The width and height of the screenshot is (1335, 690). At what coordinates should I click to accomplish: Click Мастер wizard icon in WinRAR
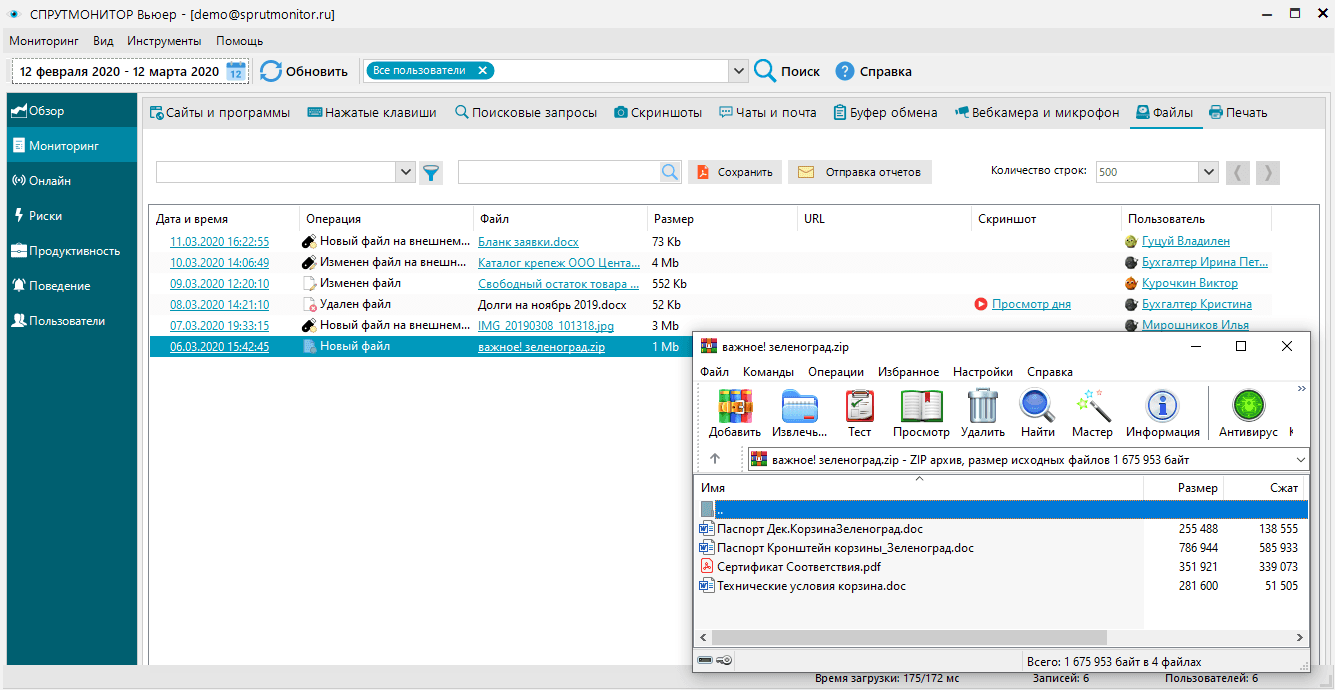pos(1092,414)
